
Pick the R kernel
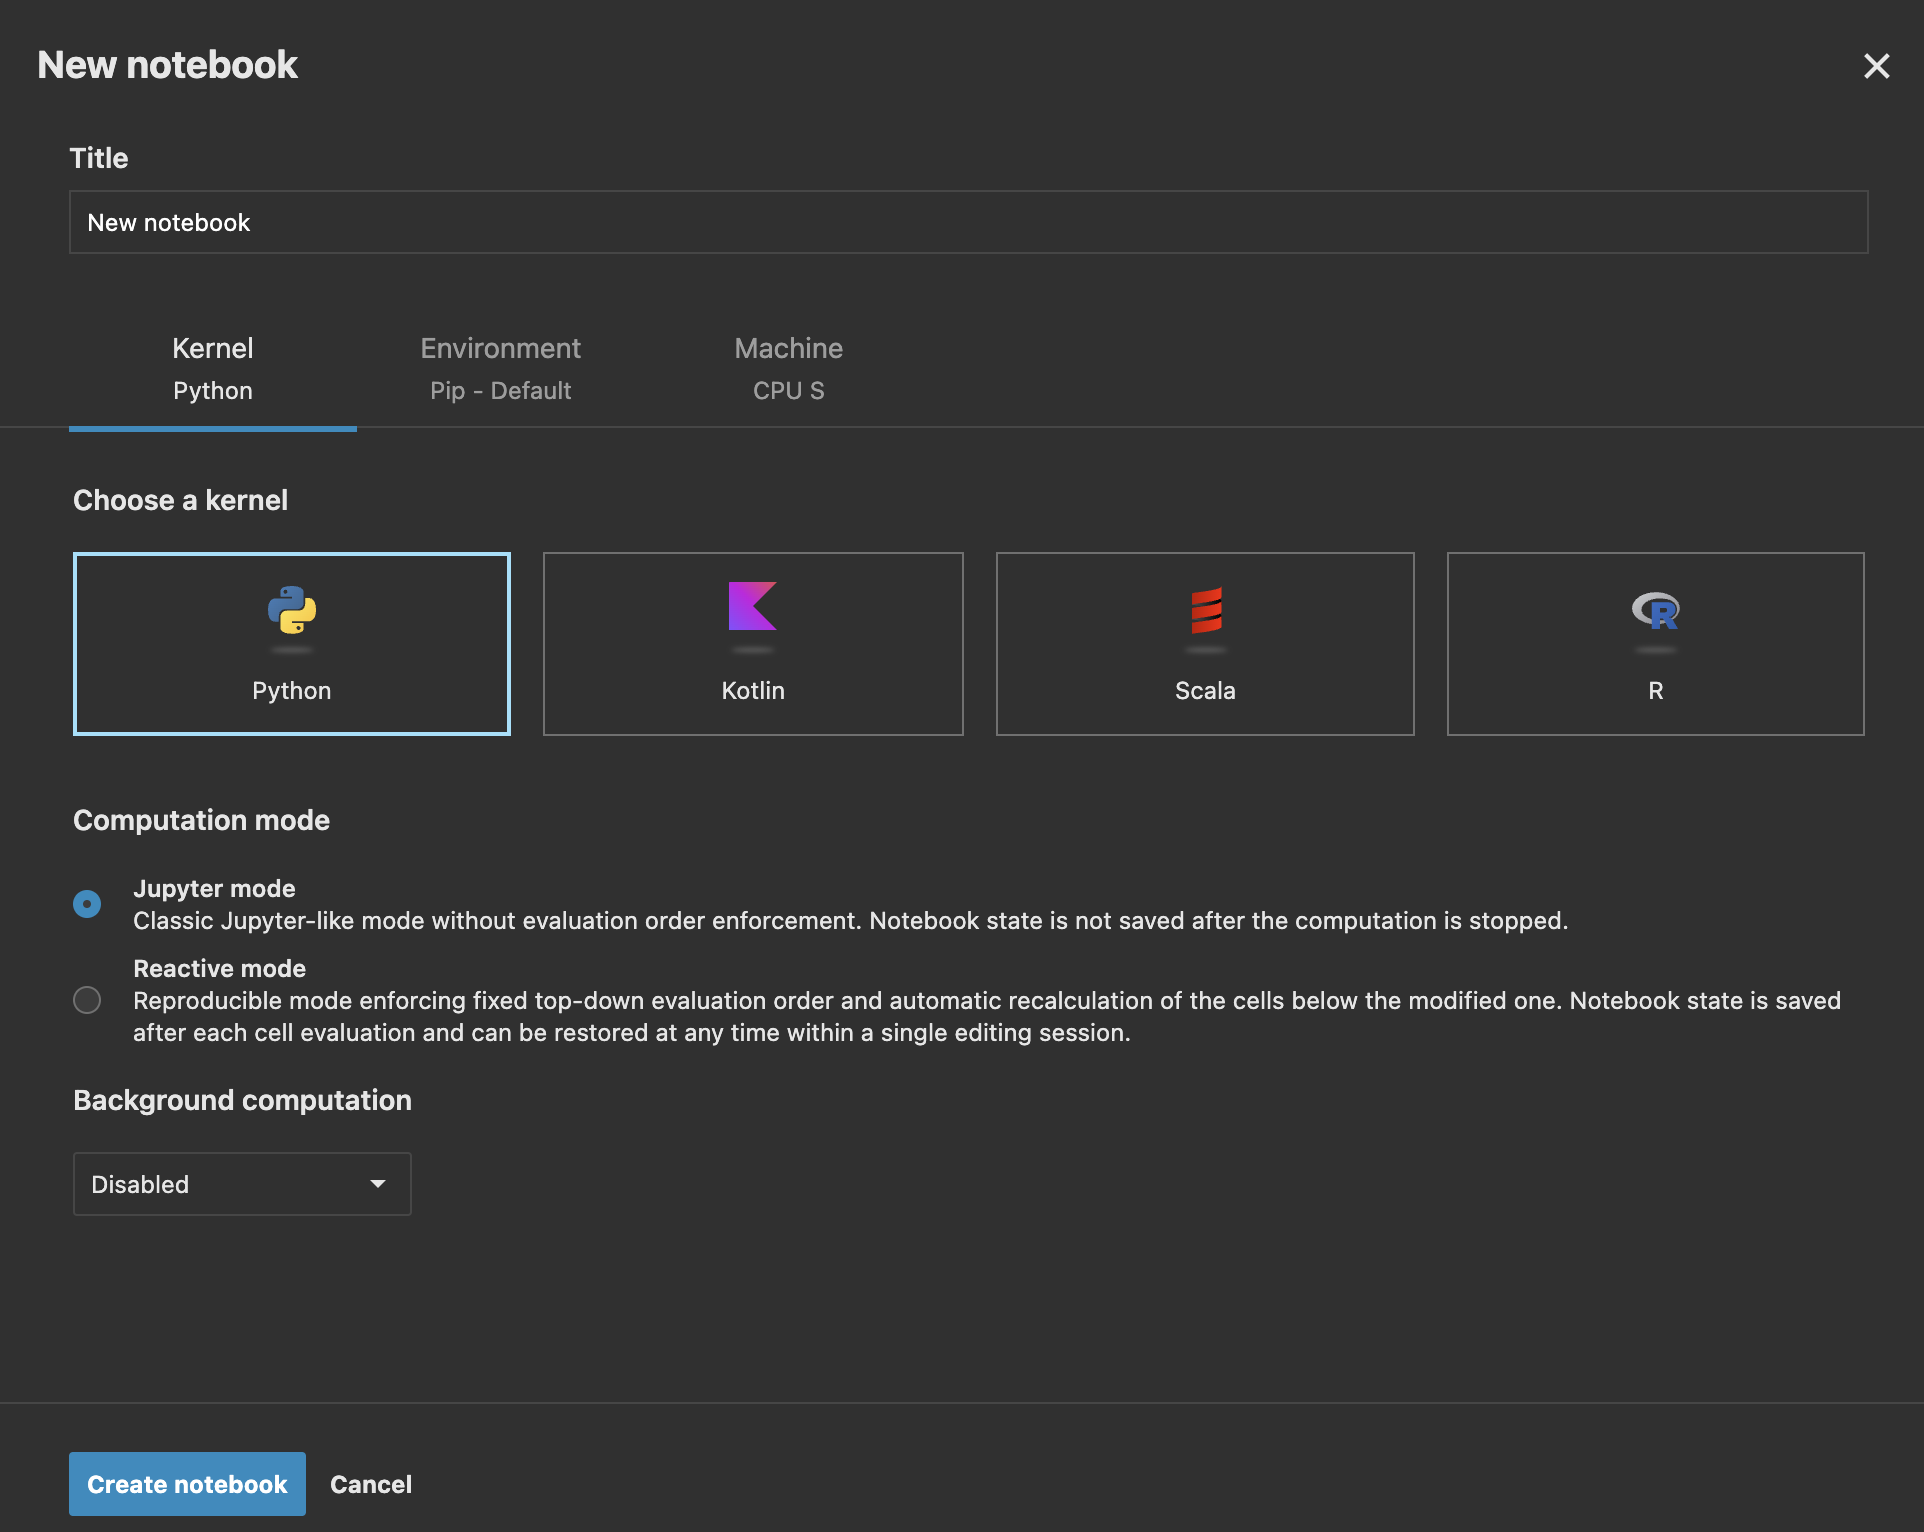pyautogui.click(x=1655, y=643)
